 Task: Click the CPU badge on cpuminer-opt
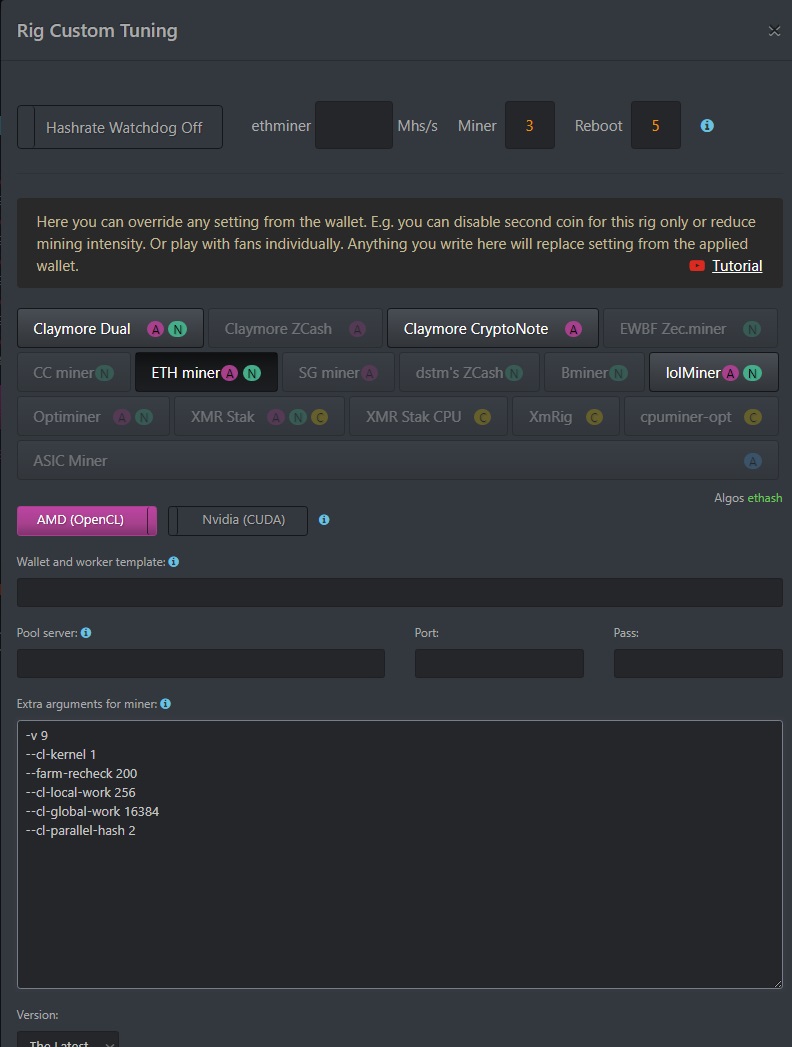(x=753, y=417)
